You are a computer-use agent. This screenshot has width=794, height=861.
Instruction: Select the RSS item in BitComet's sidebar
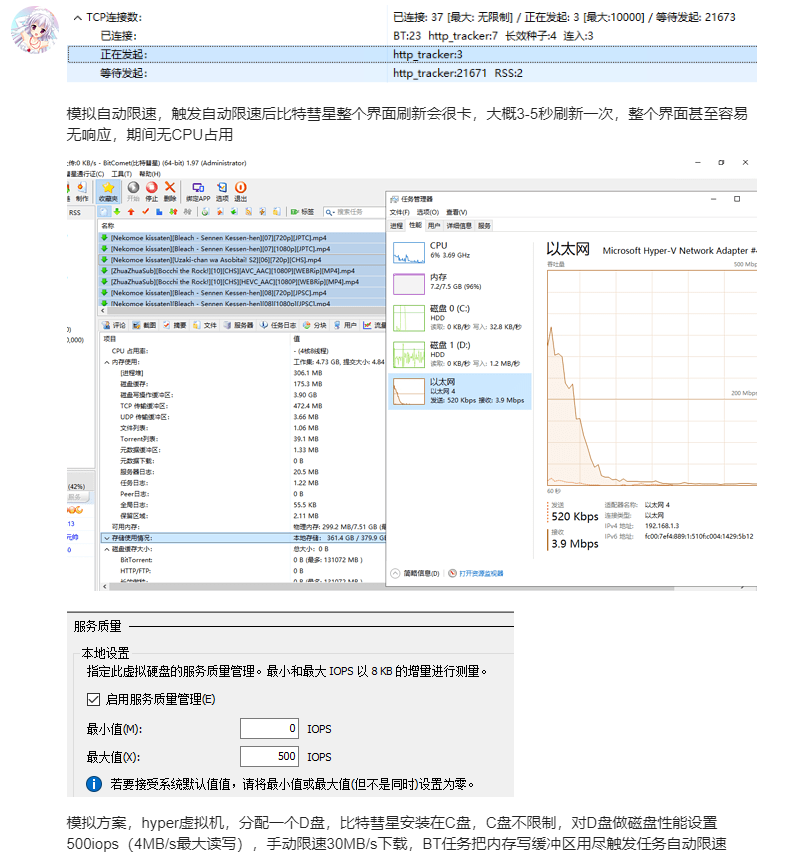tap(75, 213)
